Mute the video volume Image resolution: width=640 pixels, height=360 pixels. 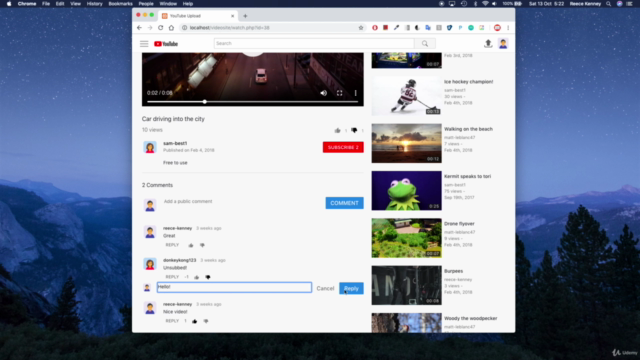point(323,93)
